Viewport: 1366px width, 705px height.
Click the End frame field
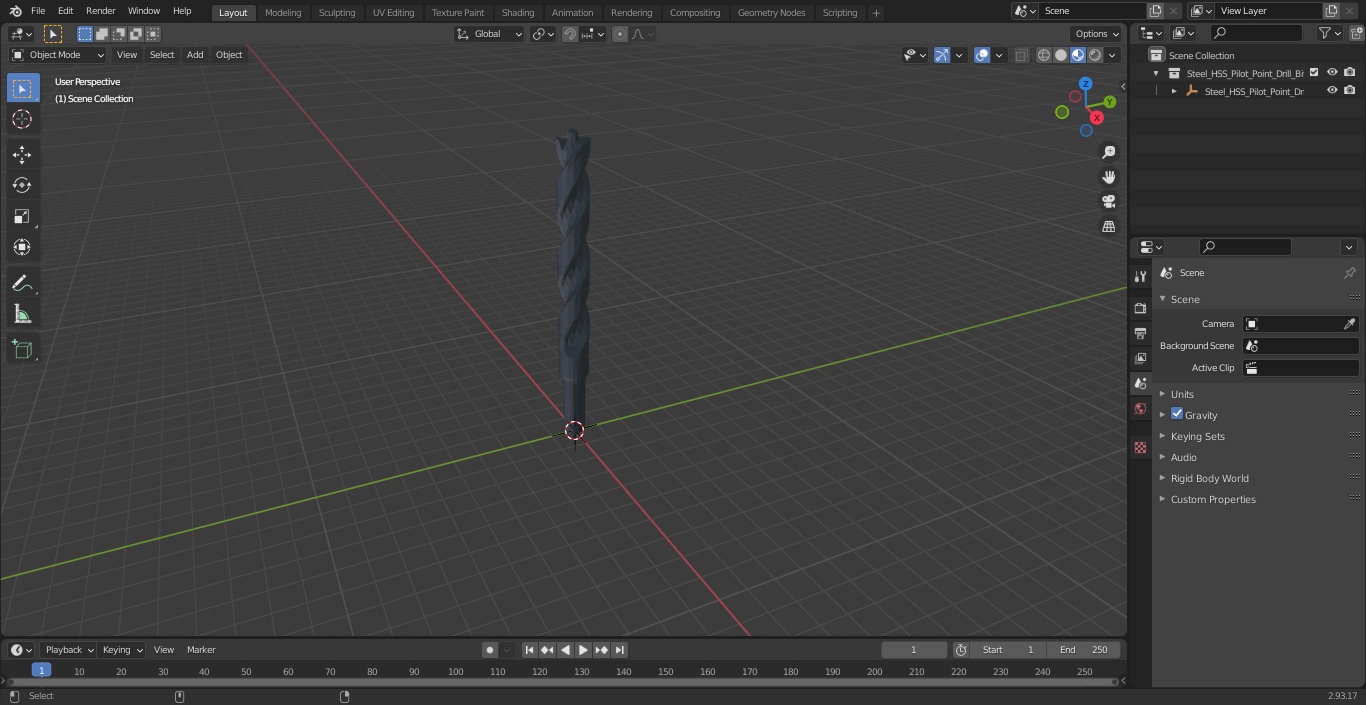point(1084,650)
